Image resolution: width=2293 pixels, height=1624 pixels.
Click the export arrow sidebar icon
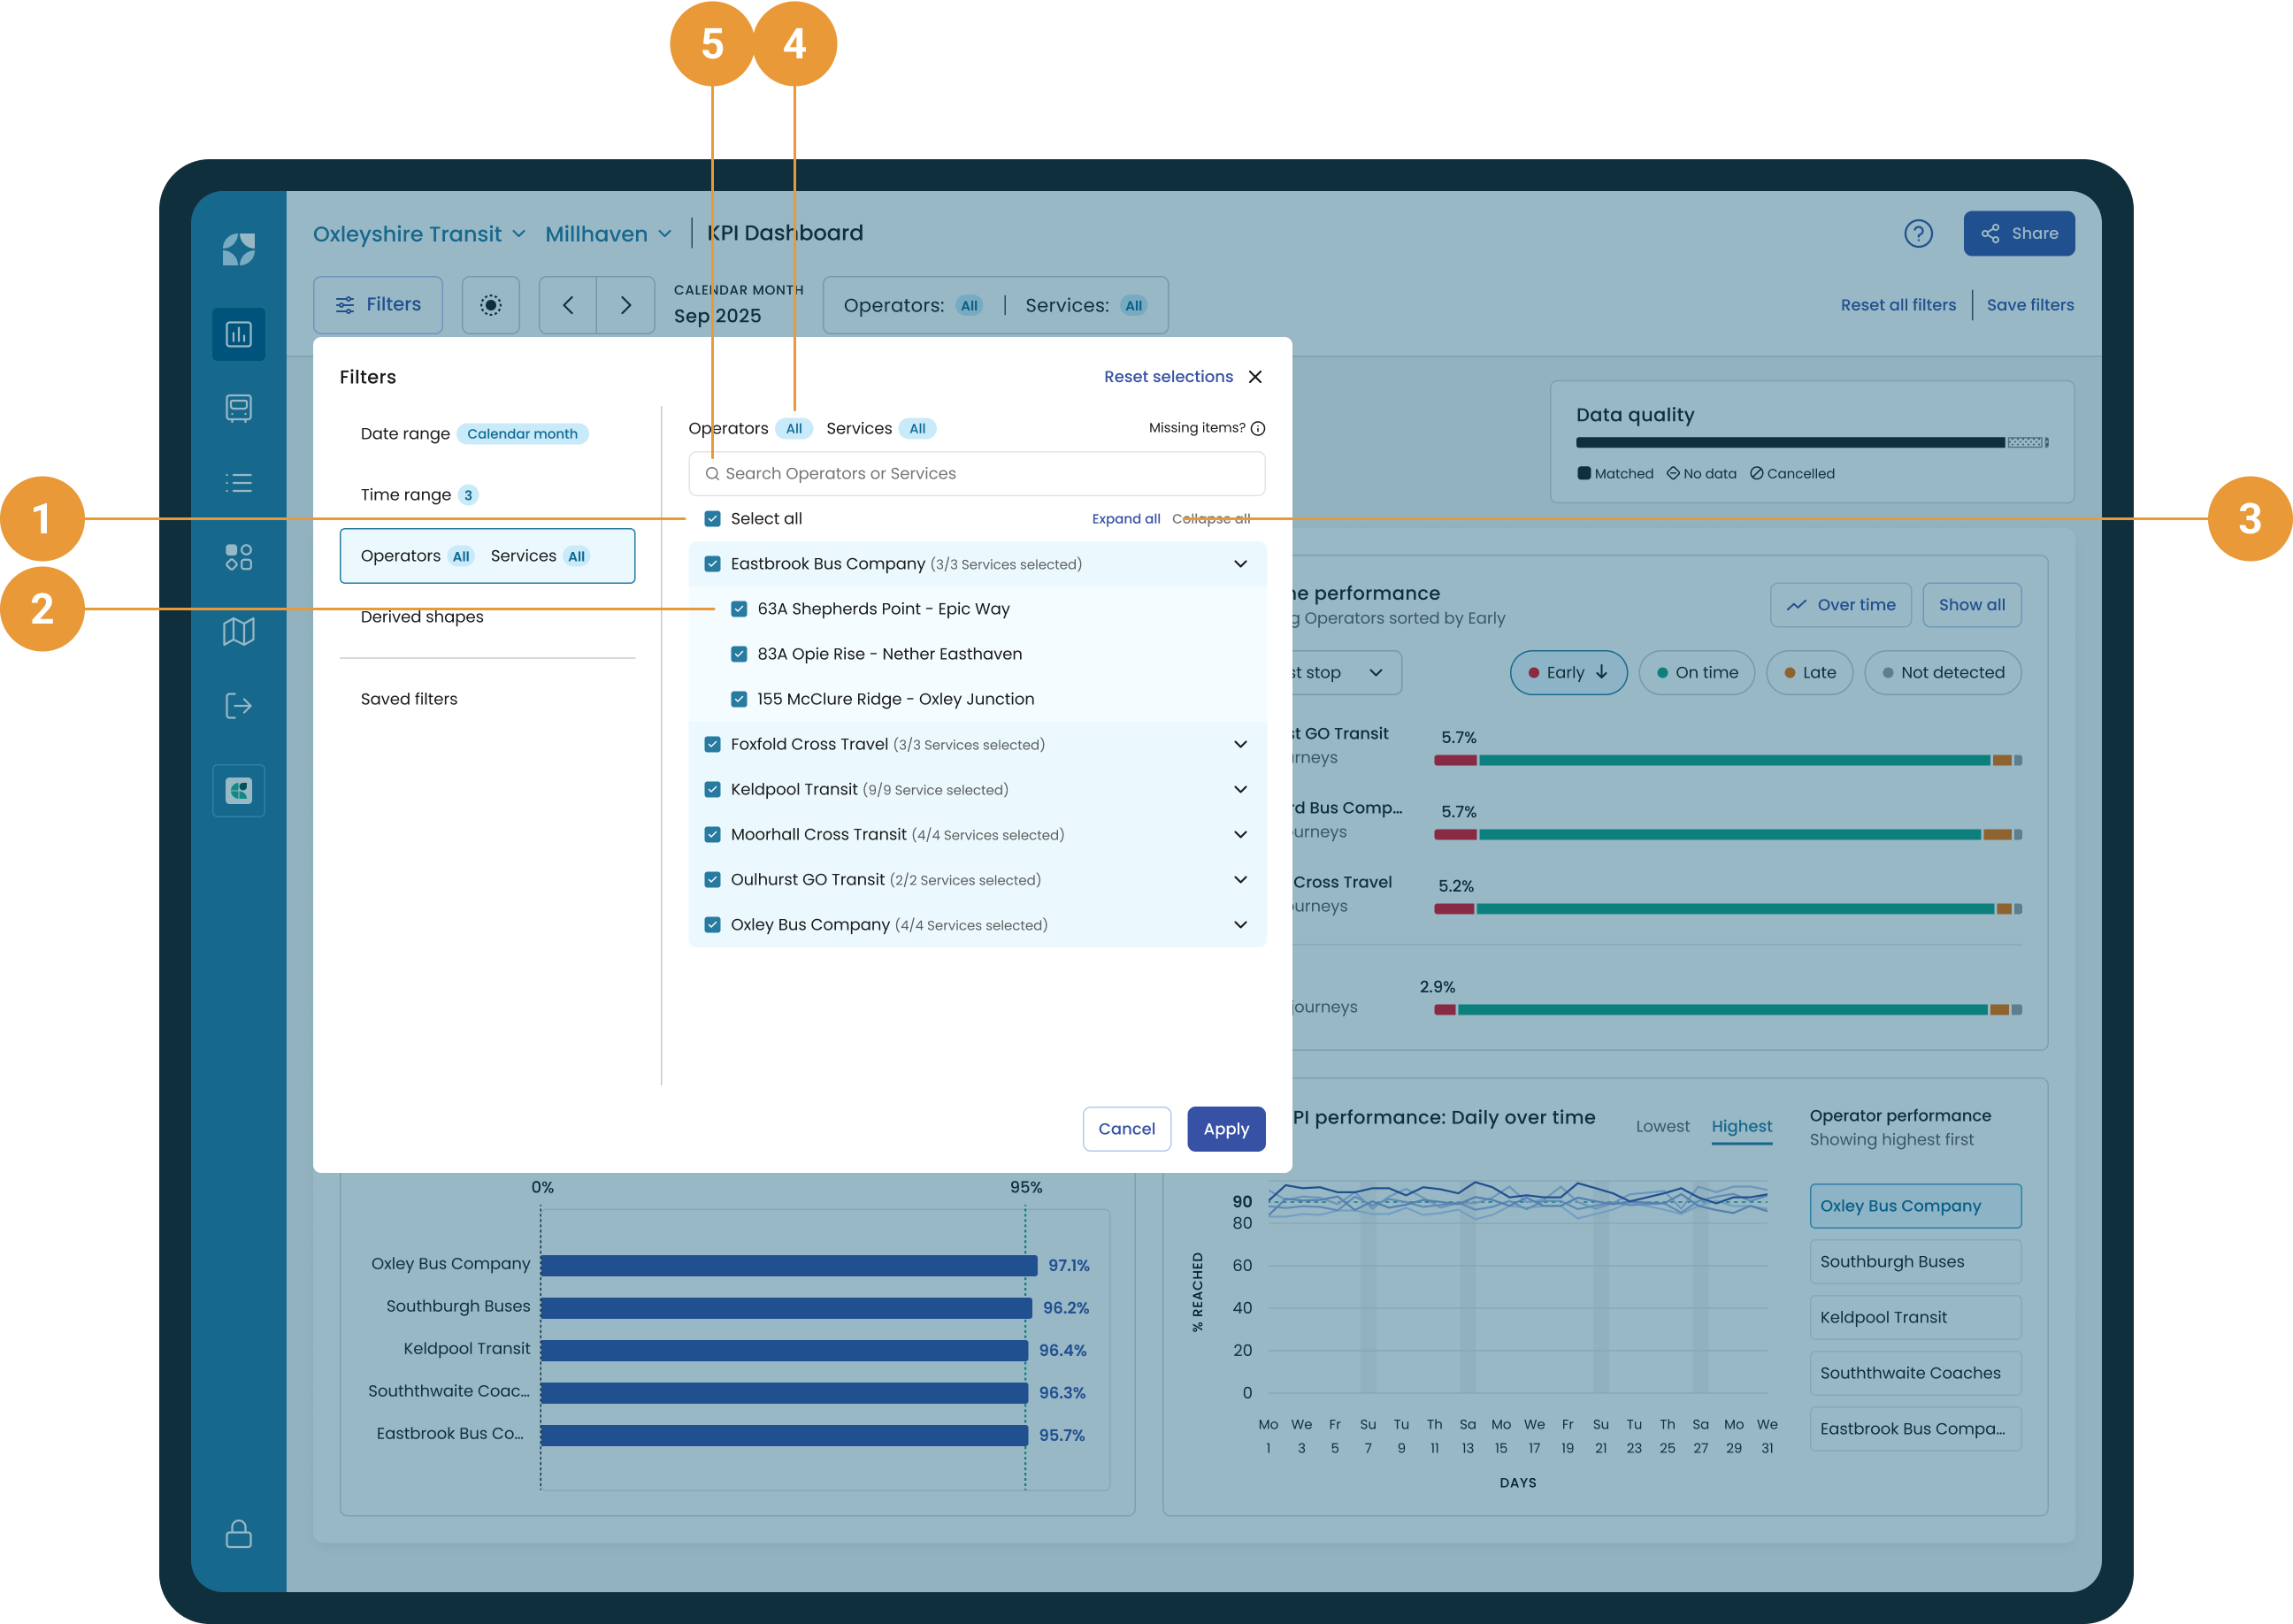pyautogui.click(x=238, y=706)
